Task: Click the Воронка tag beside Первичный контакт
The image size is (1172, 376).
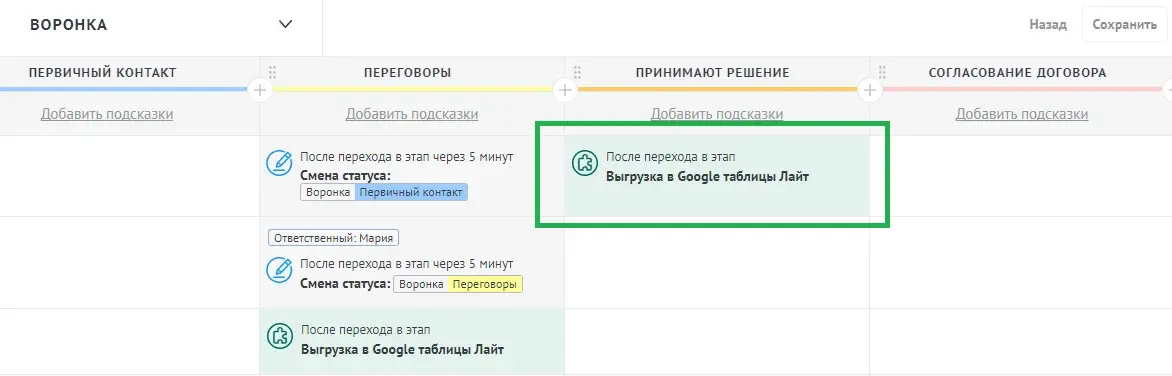Action: coord(328,192)
